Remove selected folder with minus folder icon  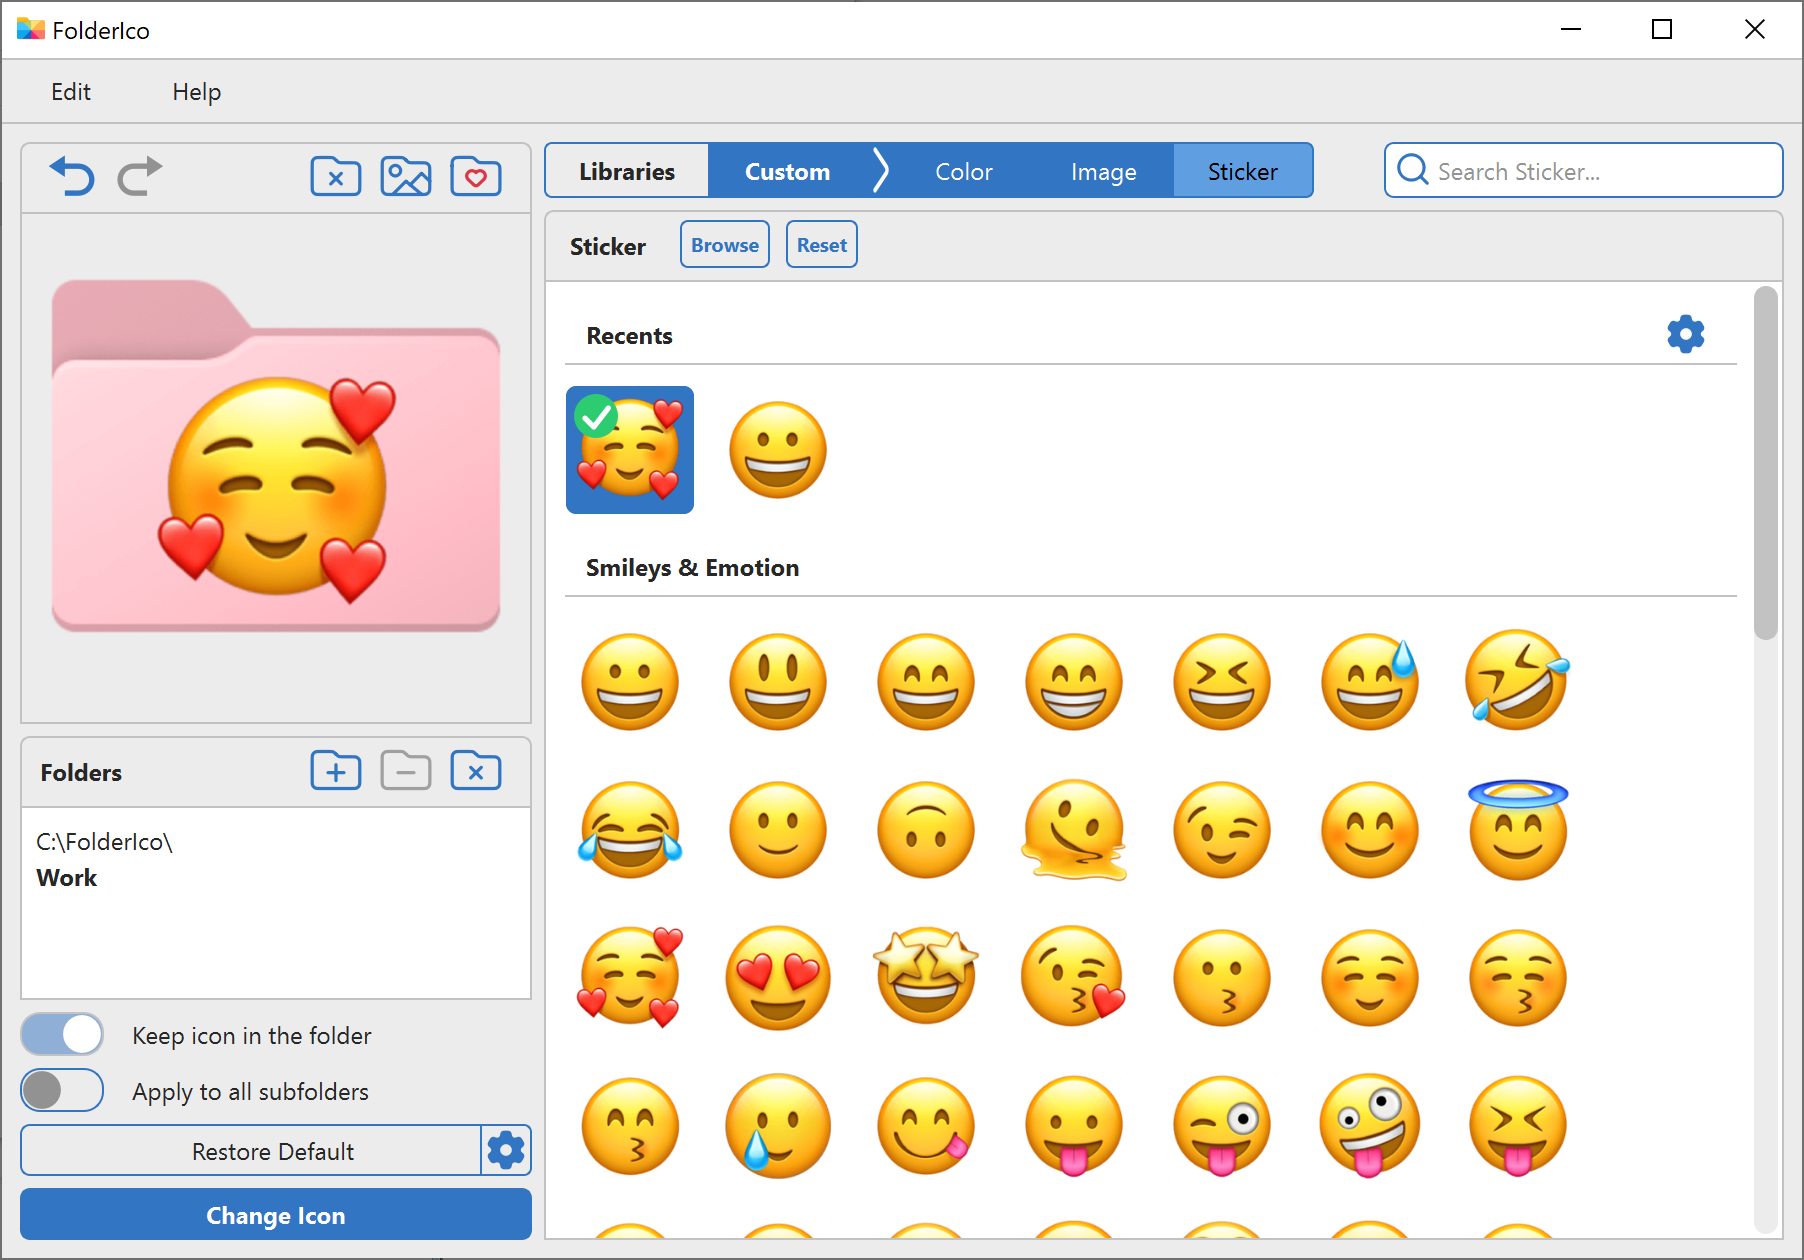click(x=406, y=770)
